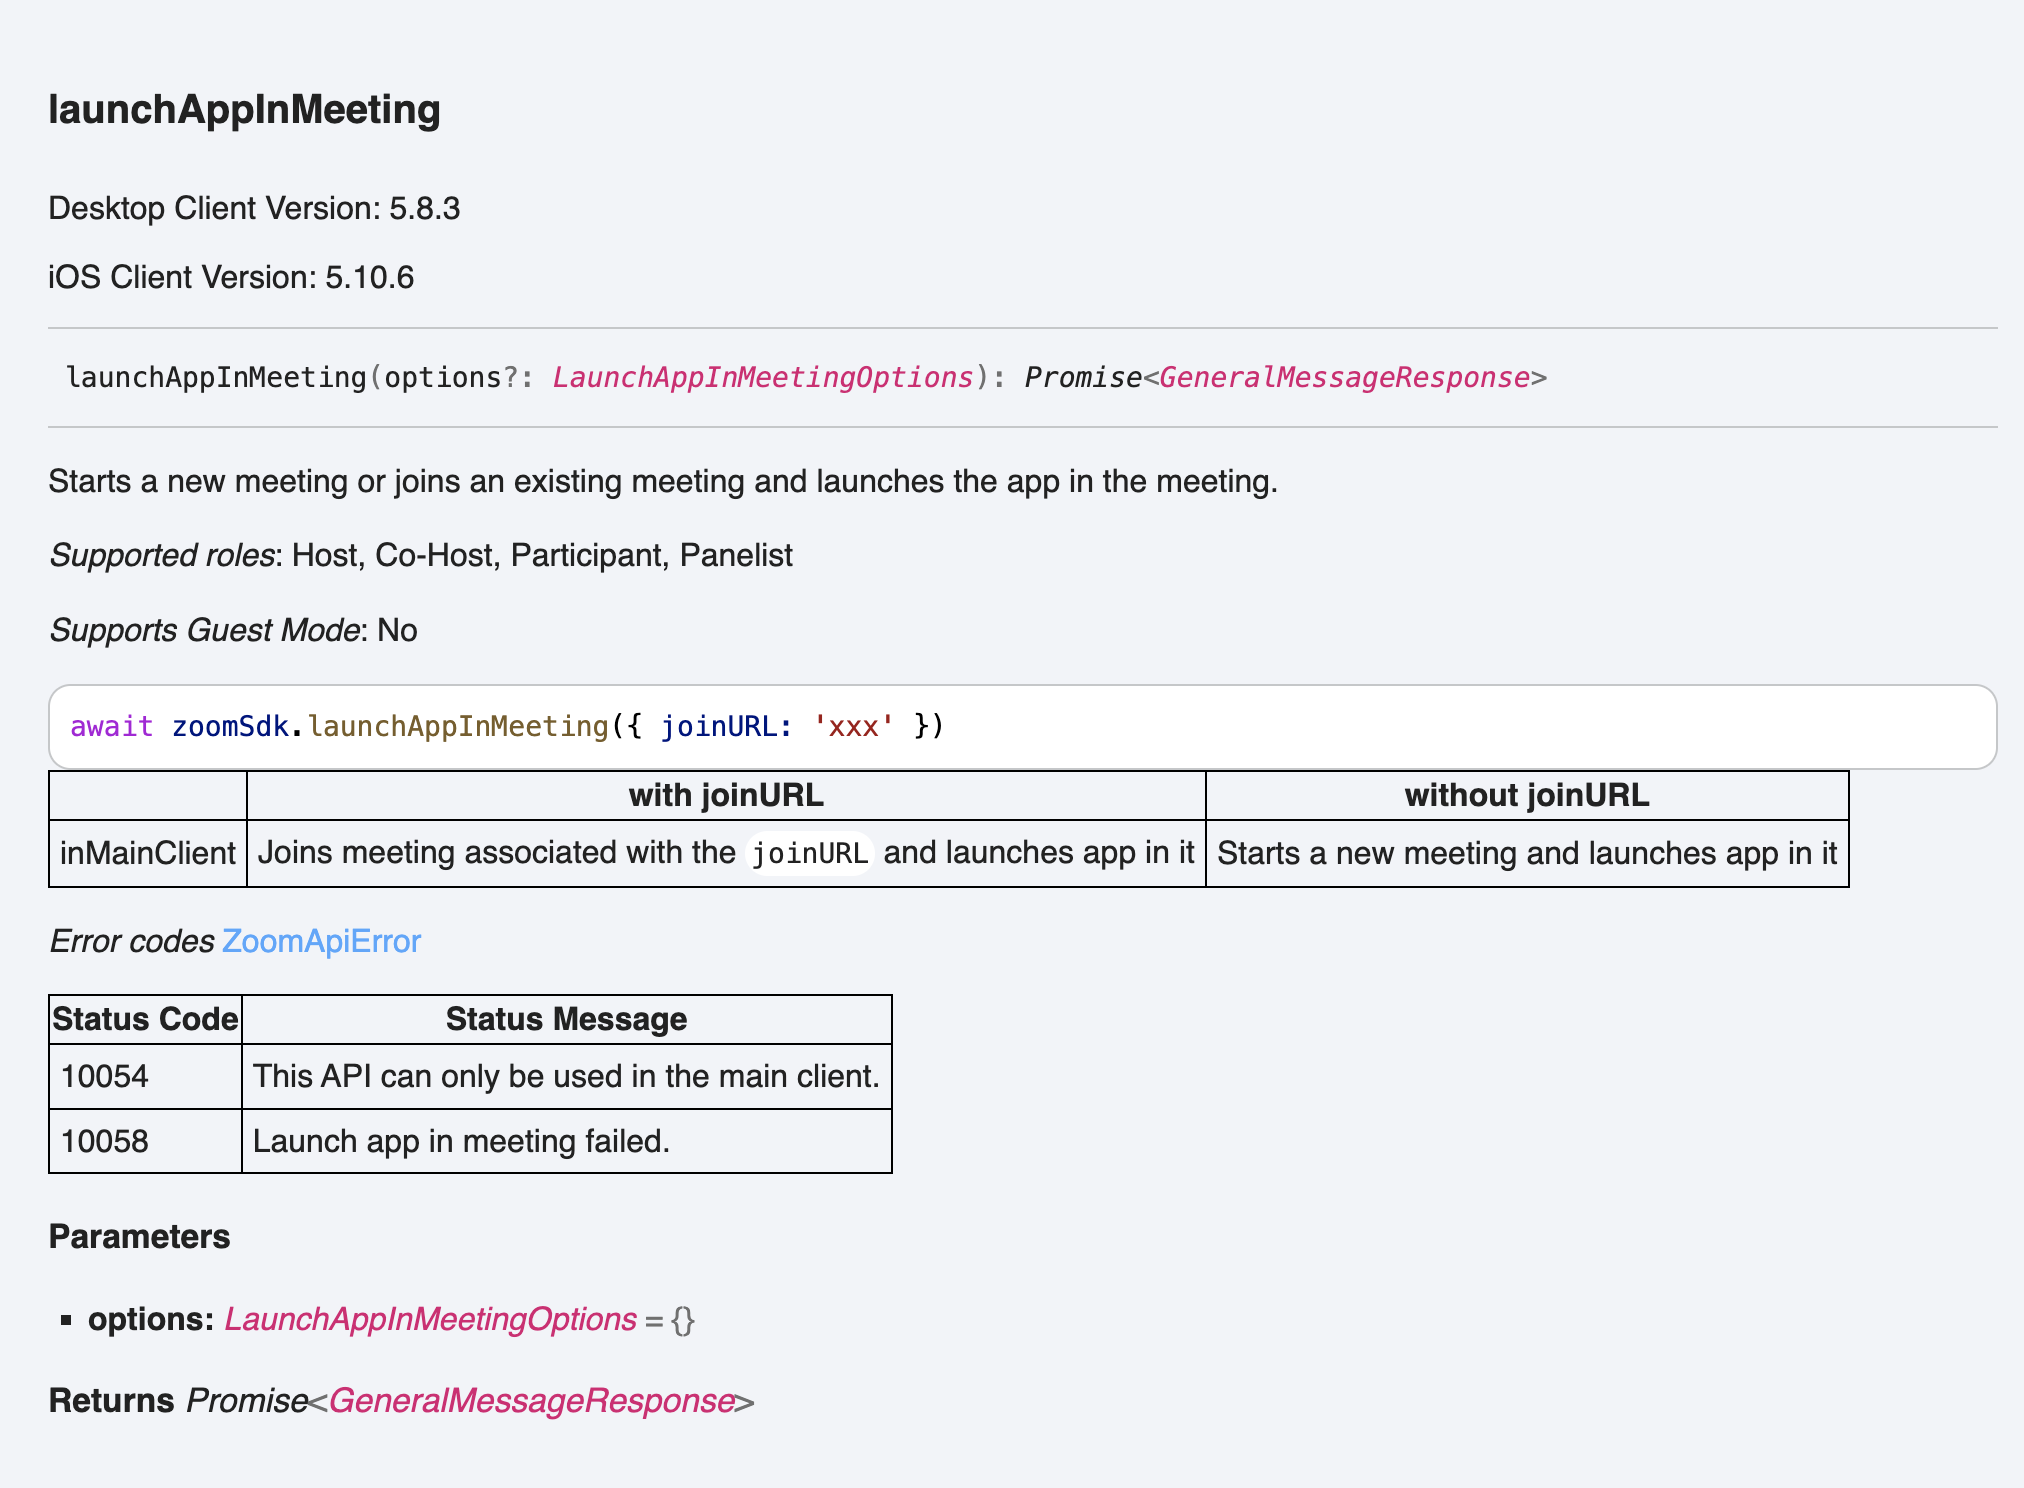Screen dimensions: 2024x1488
Task: Click the inMainClient row label
Action: point(148,854)
